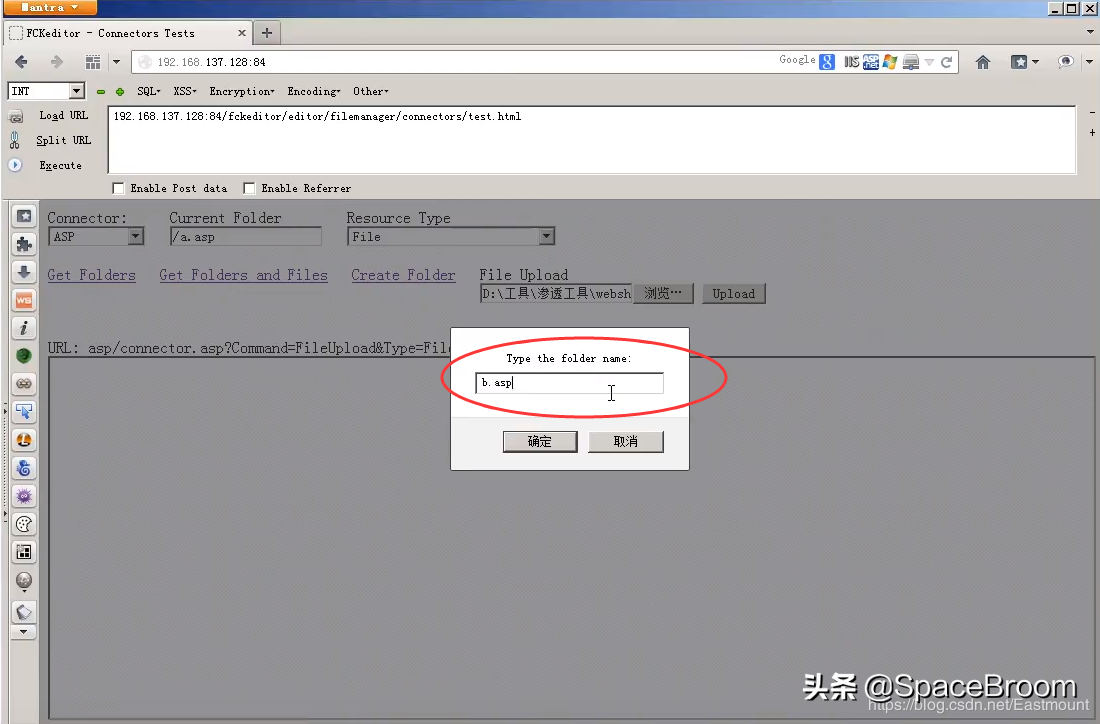Click the browser Forward arrow
This screenshot has height=724, width=1100.
tap(57, 62)
